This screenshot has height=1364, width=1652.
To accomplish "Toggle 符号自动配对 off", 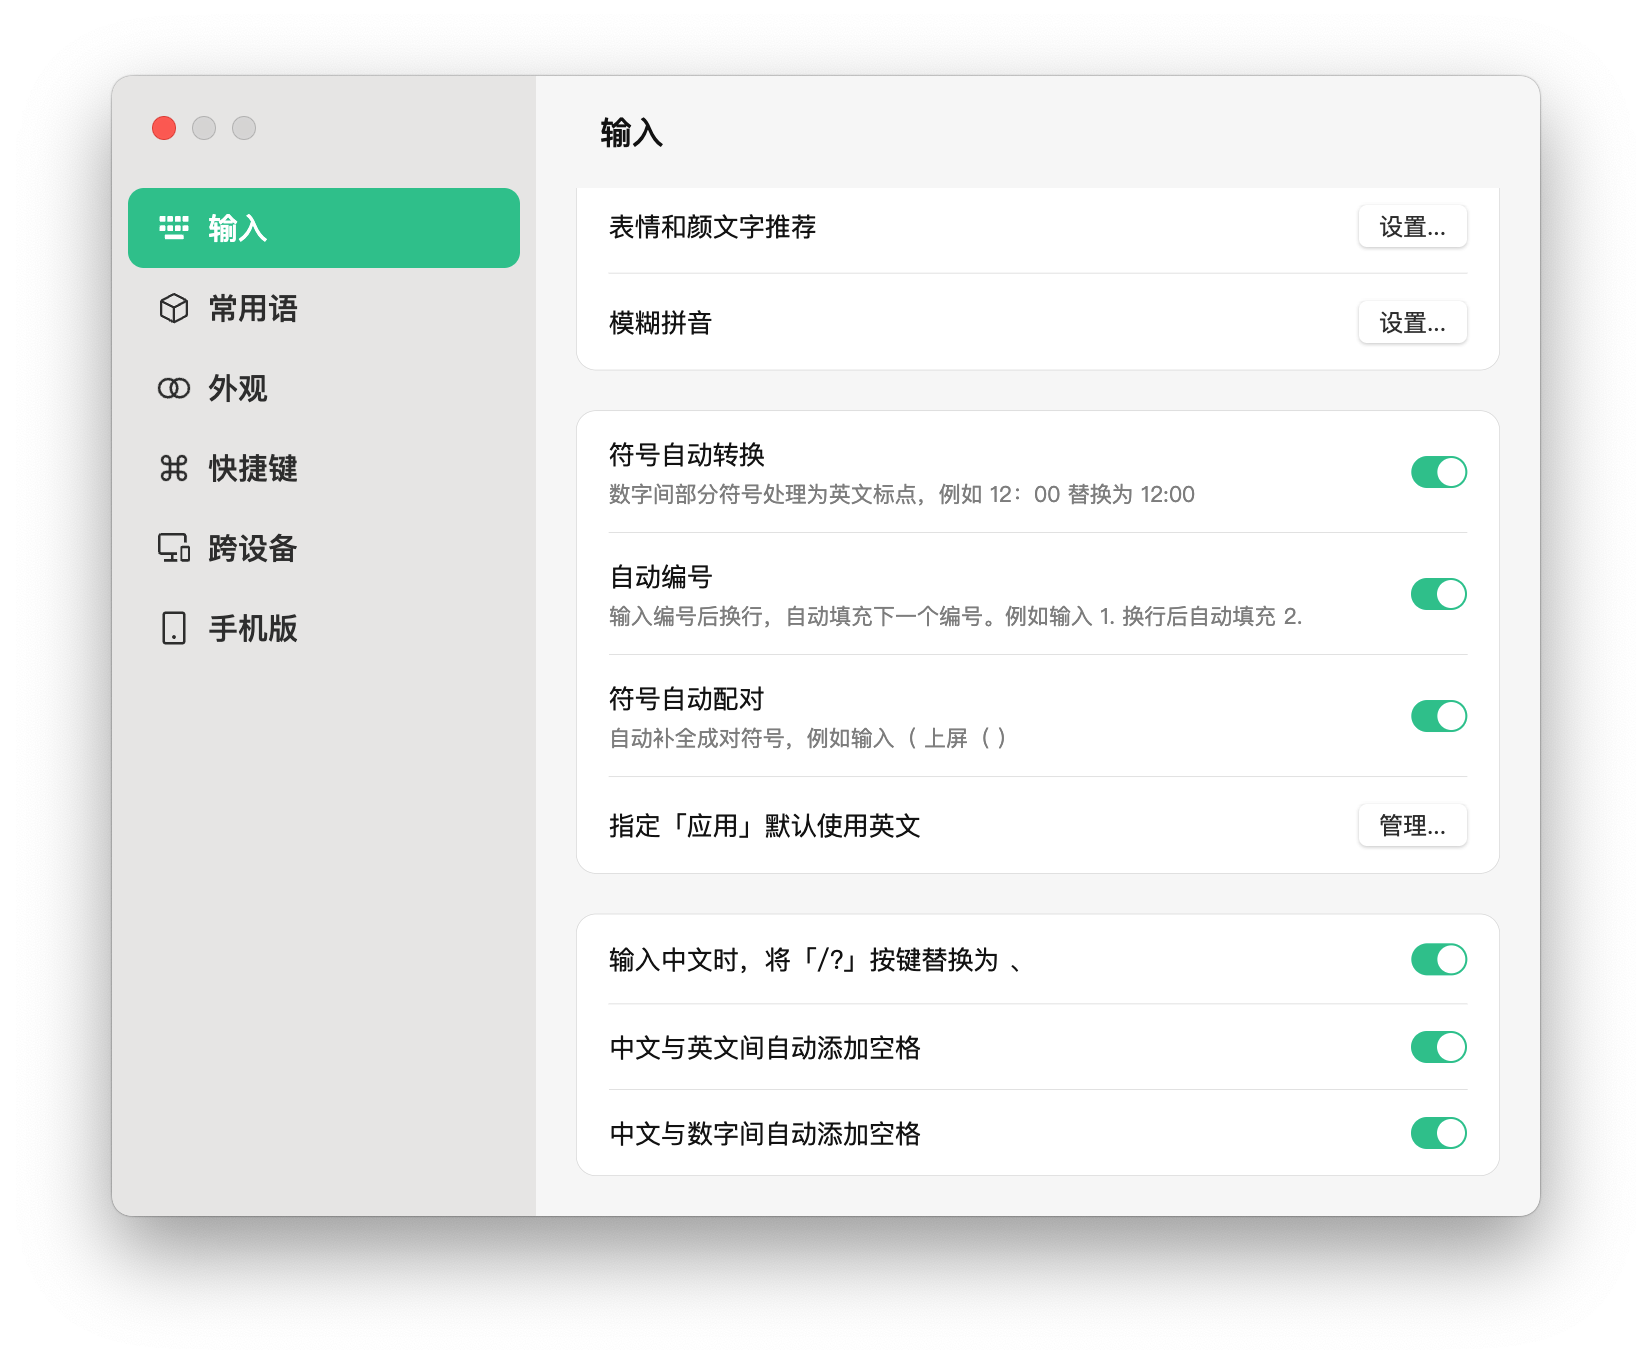I will (1439, 716).
